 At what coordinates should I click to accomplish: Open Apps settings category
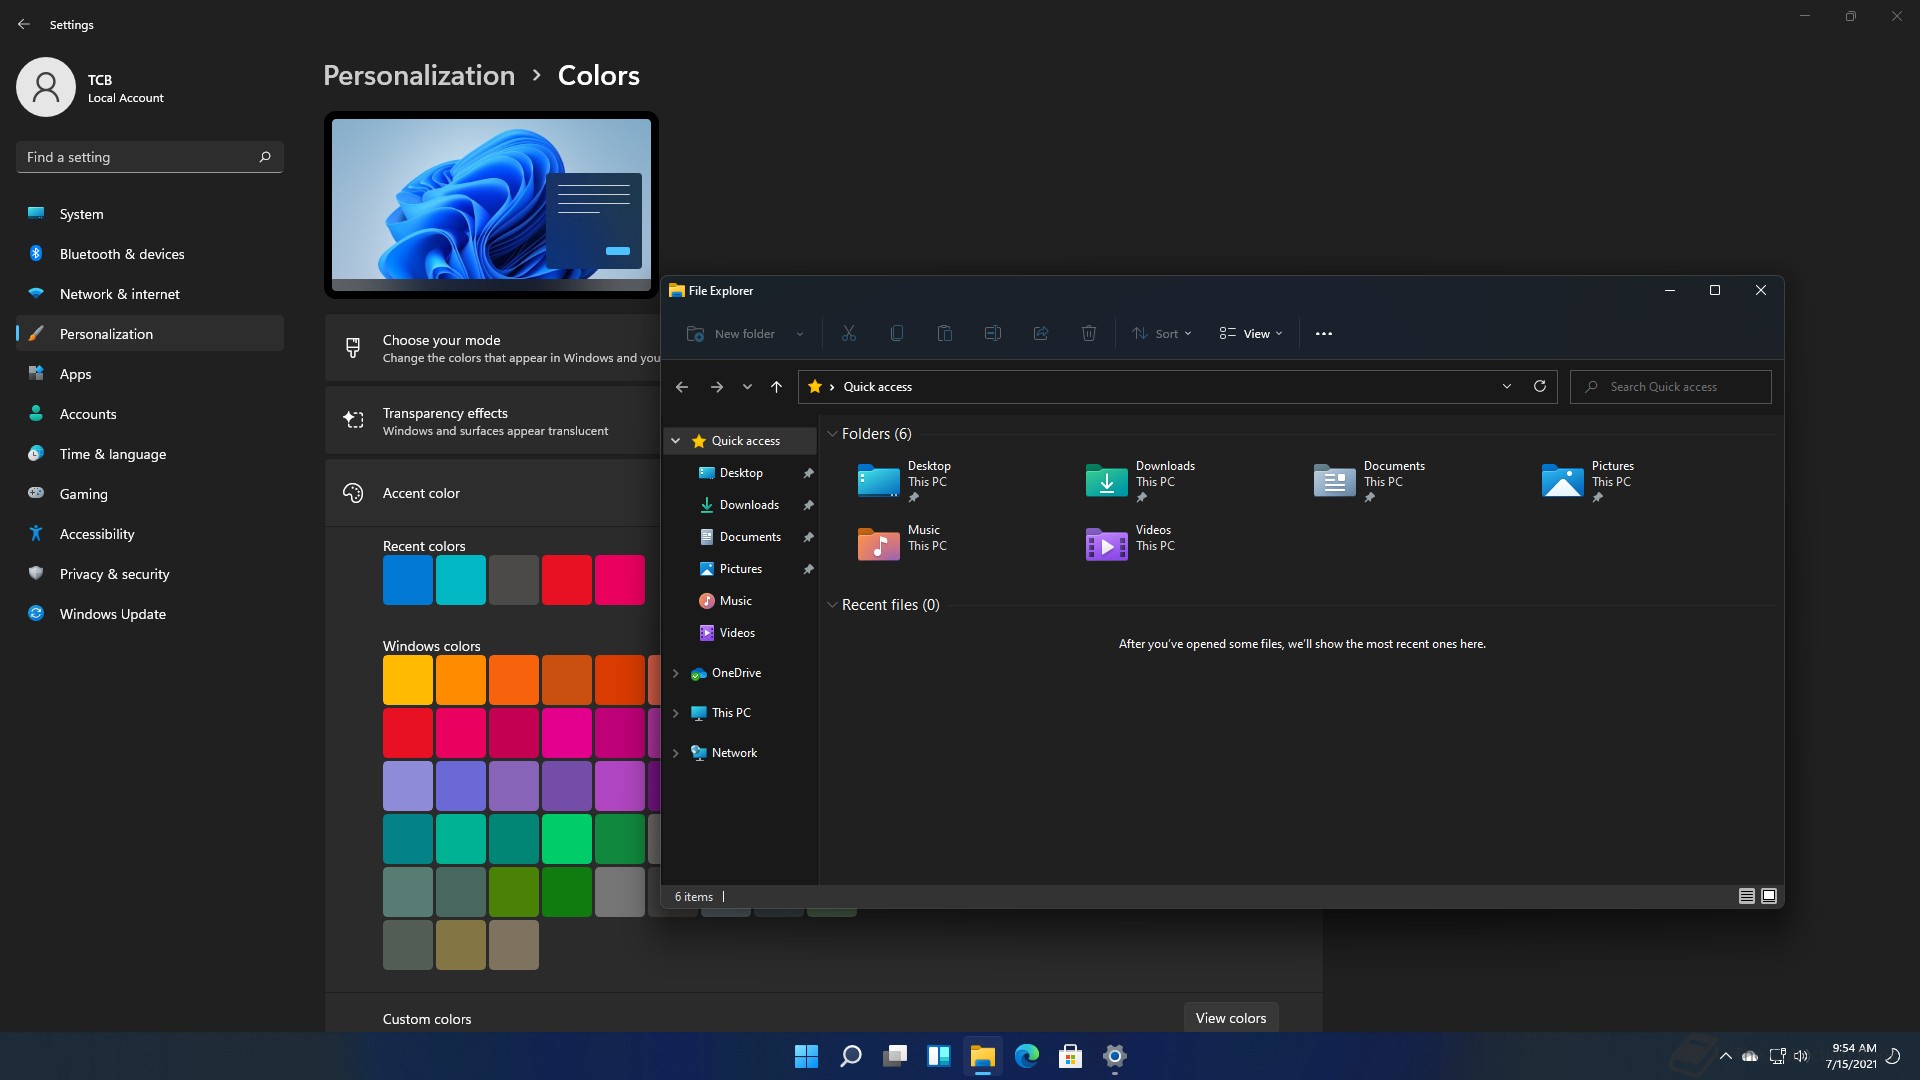tap(150, 374)
